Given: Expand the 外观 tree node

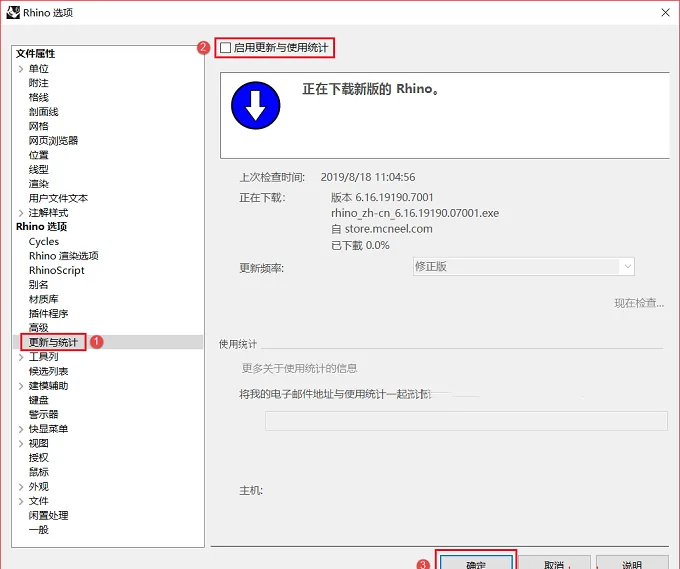Looking at the screenshot, I should click(21, 487).
